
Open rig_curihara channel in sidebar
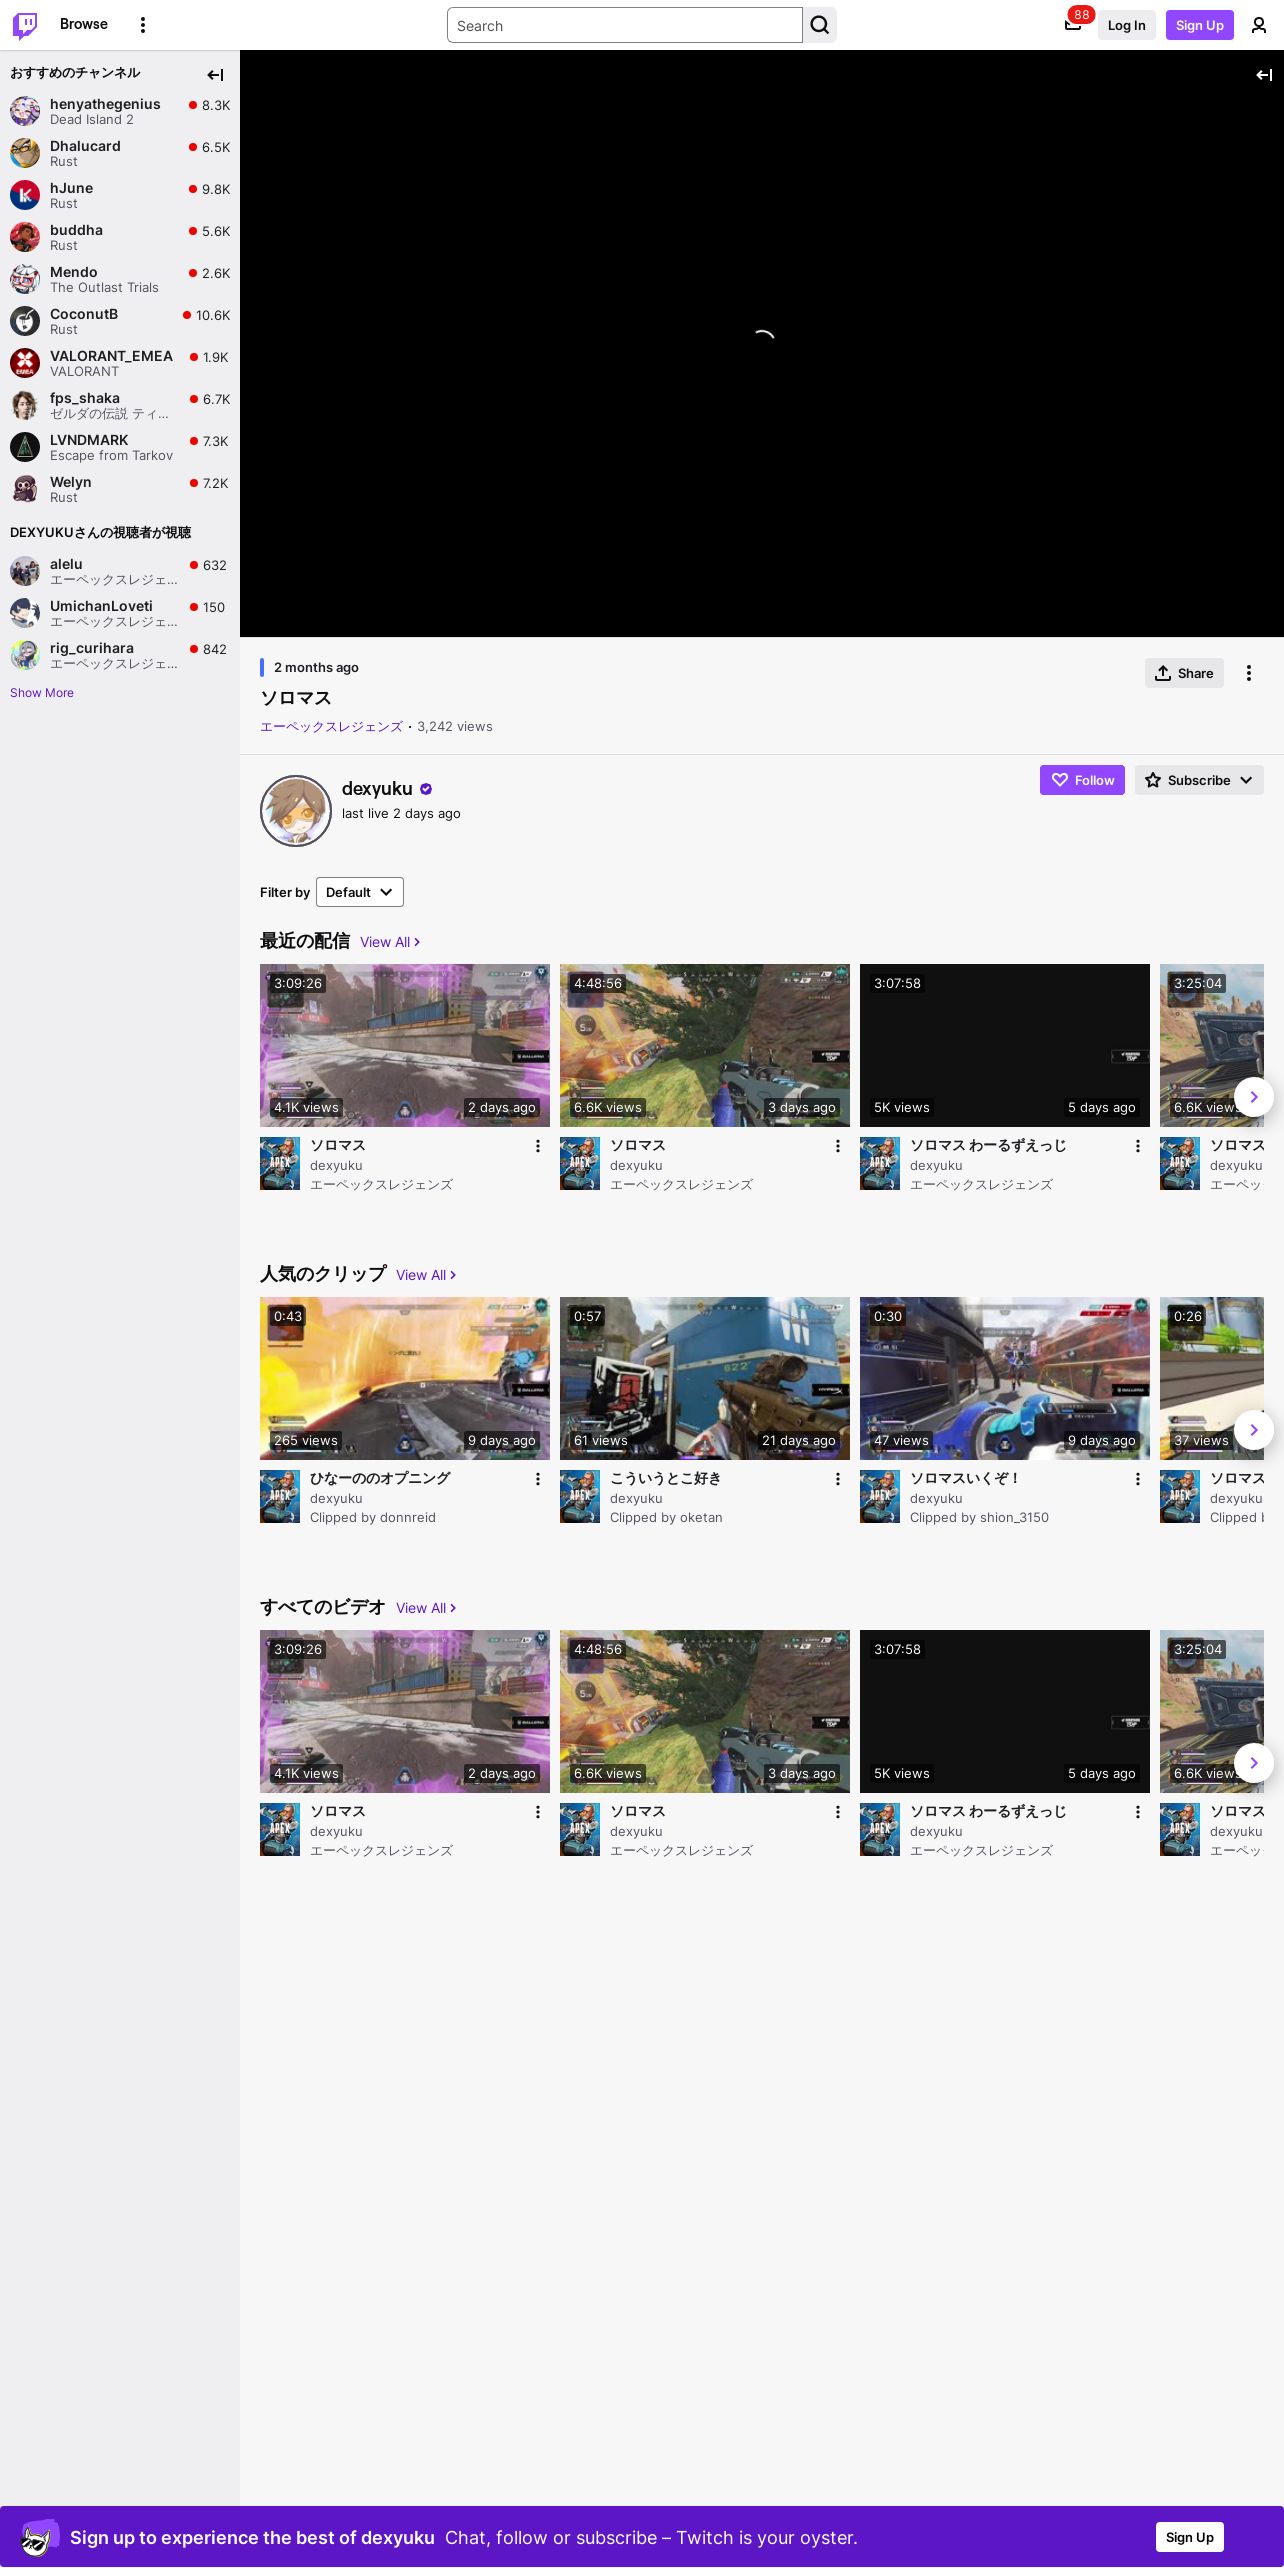(x=120, y=655)
